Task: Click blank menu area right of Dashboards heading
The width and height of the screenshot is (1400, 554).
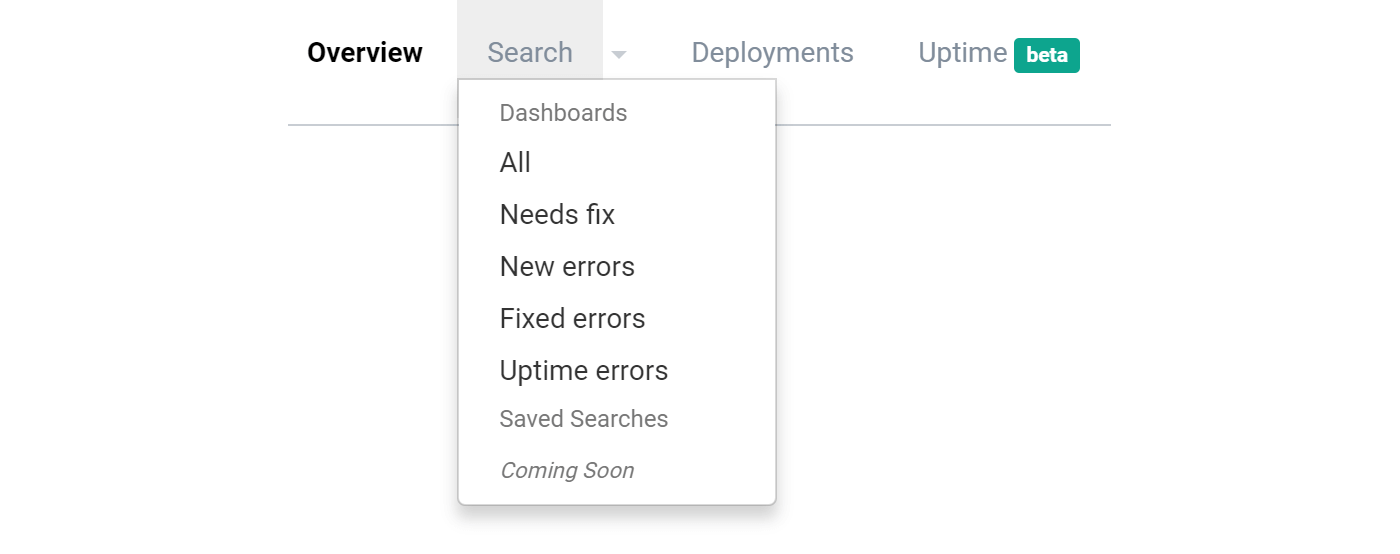Action: [700, 113]
